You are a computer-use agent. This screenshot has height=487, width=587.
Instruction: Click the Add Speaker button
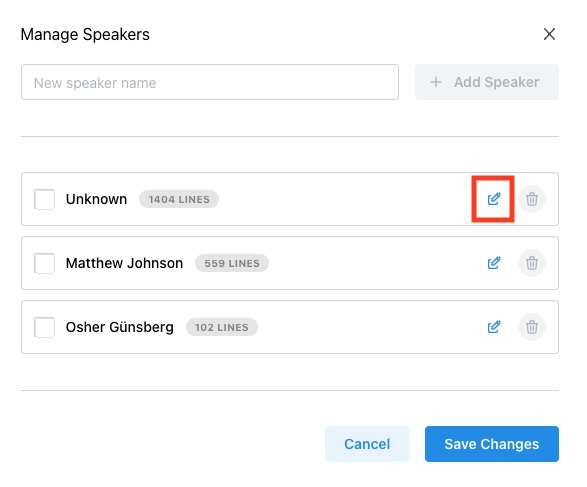pos(487,82)
